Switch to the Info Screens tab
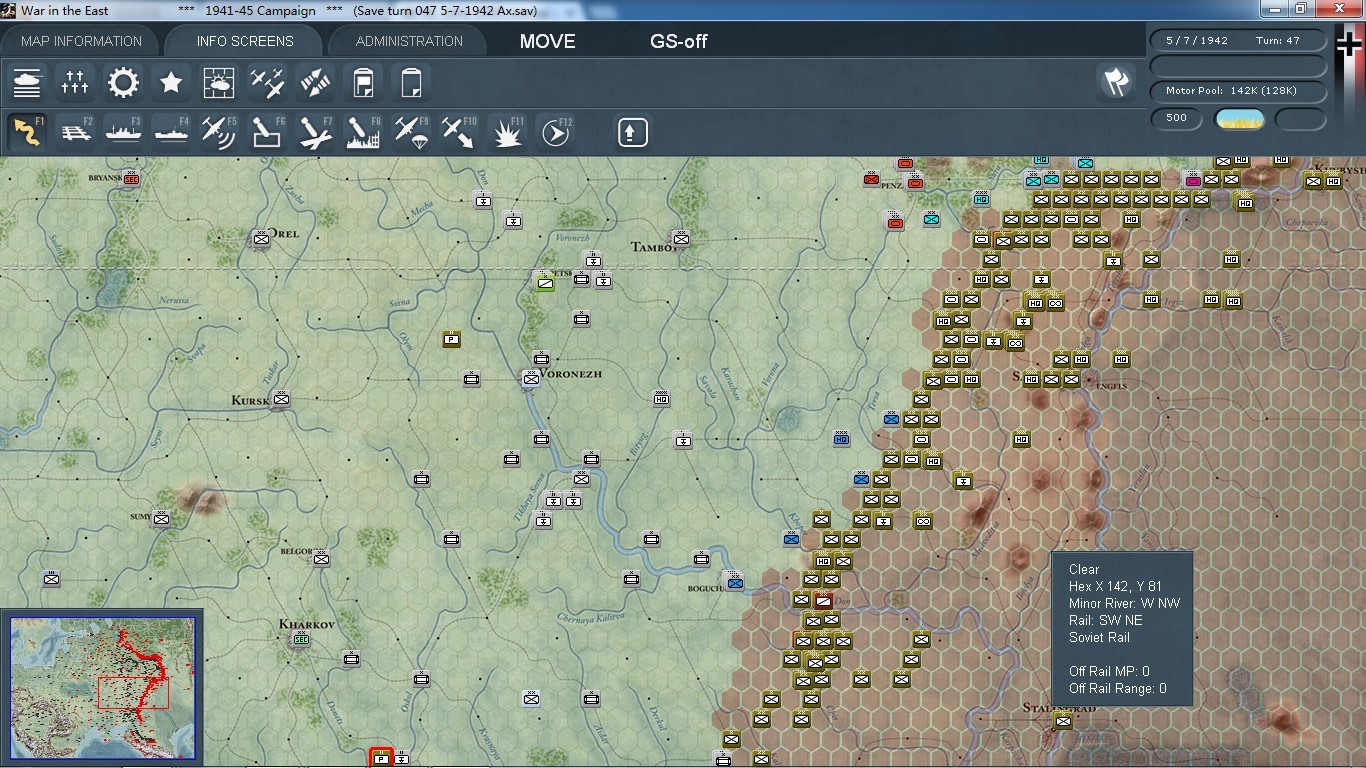Viewport: 1366px width, 768px height. pos(245,41)
